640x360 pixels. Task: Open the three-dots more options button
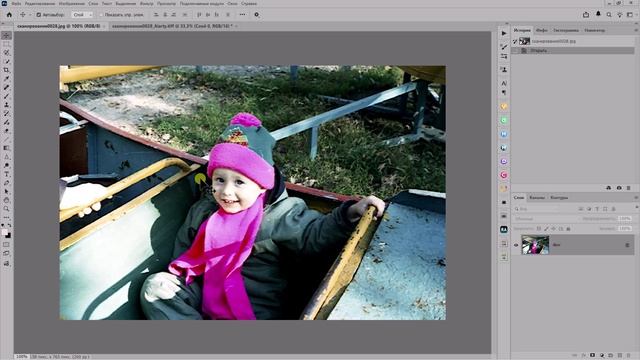point(242,15)
